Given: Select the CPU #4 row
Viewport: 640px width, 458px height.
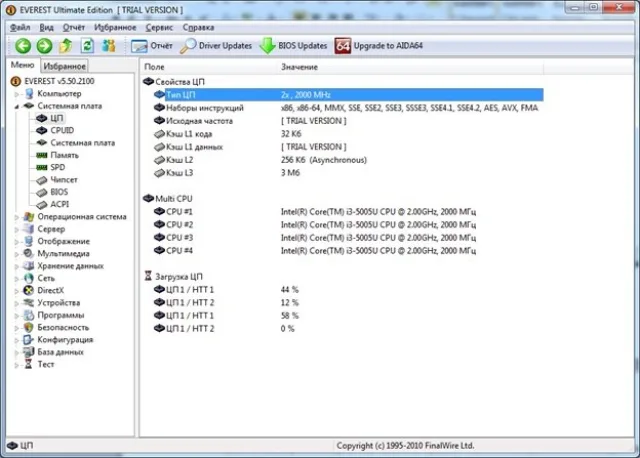Looking at the screenshot, I should [x=348, y=251].
